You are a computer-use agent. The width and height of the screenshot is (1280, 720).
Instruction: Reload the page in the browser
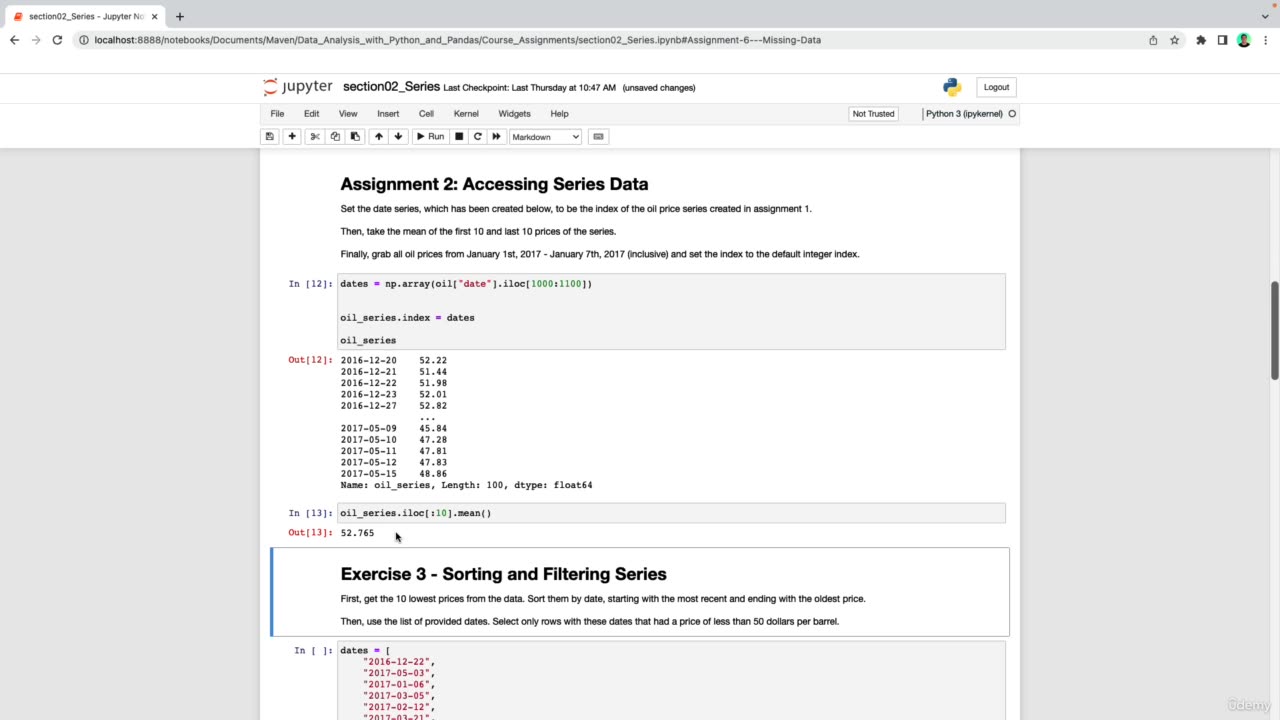[x=58, y=40]
